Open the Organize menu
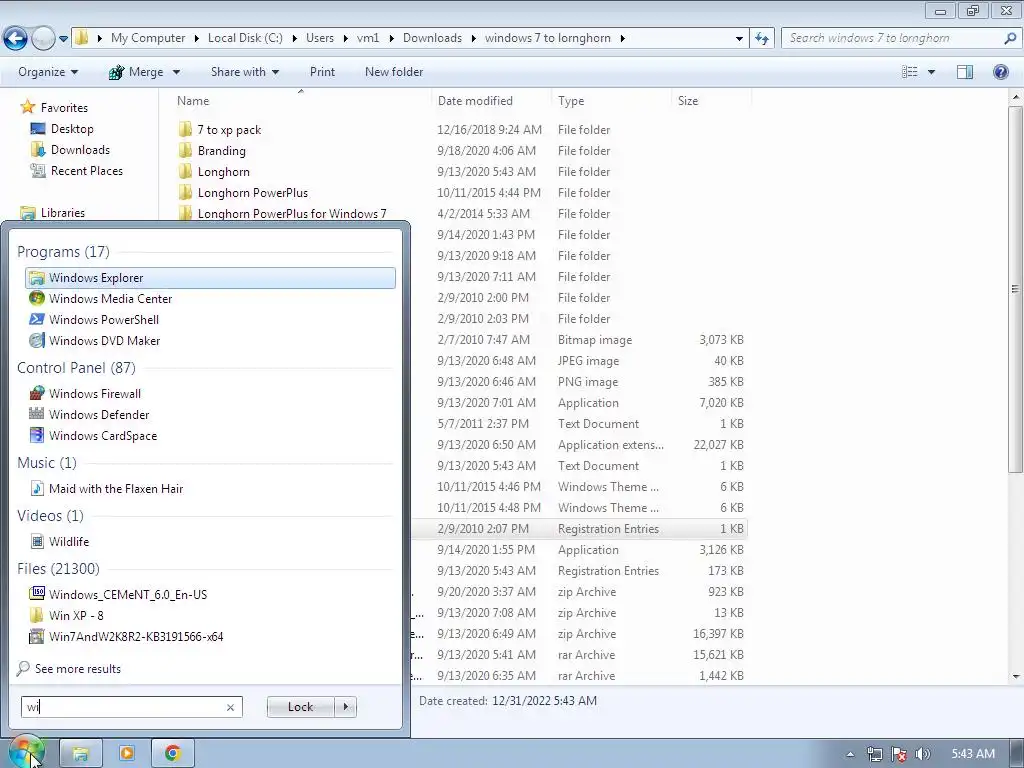Image resolution: width=1024 pixels, height=768 pixels. point(48,72)
